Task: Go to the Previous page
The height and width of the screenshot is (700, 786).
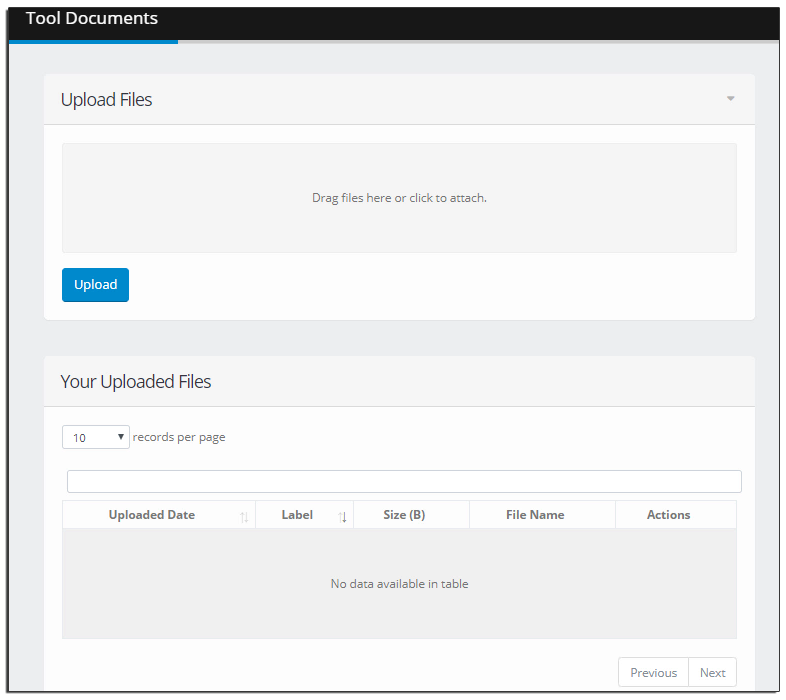Action: (x=653, y=672)
